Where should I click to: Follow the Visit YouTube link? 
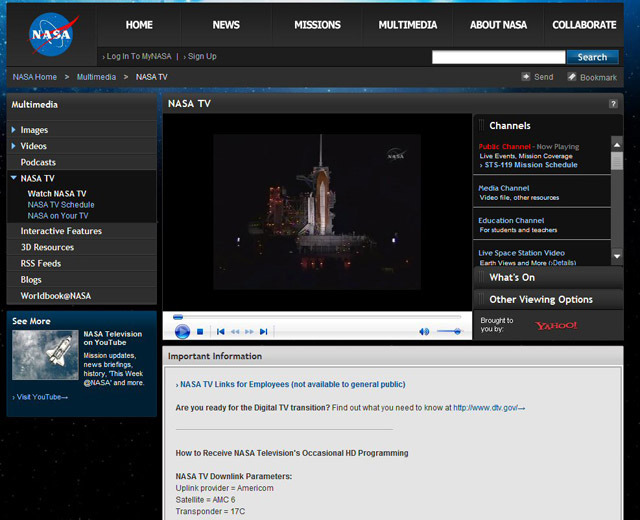tap(42, 397)
